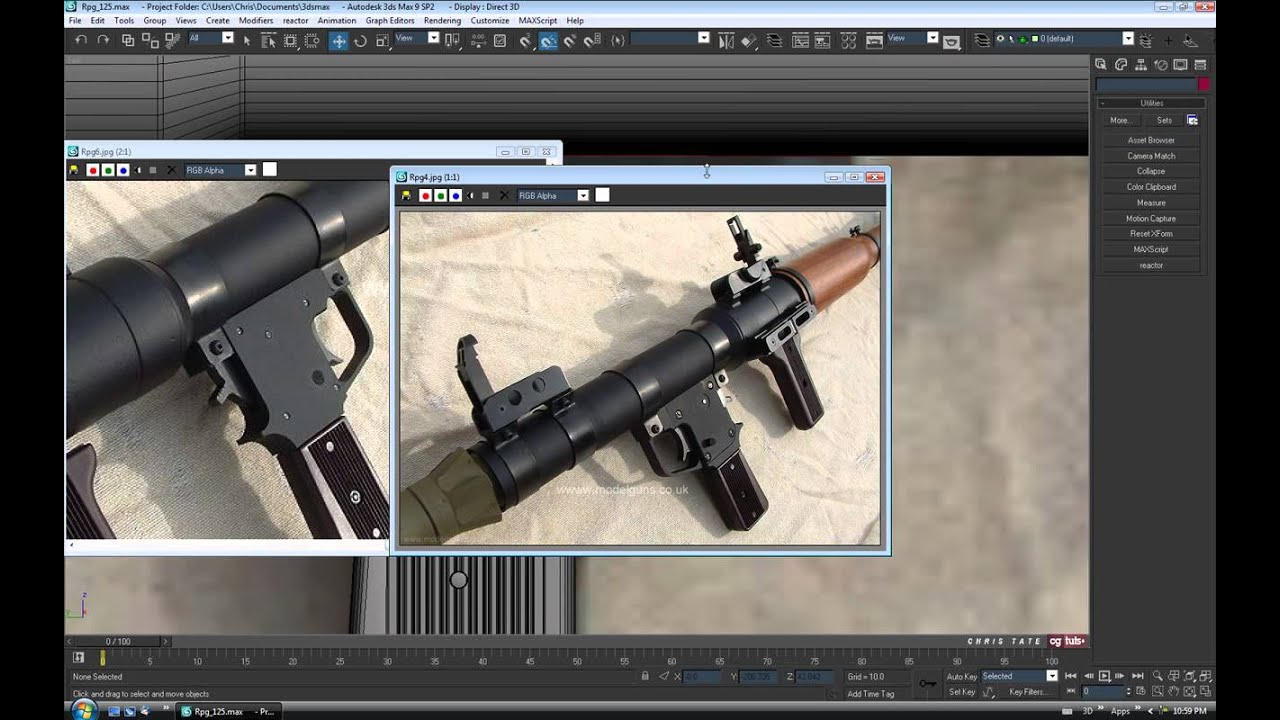Click the Reset XForm button
Image resolution: width=1280 pixels, height=720 pixels.
(x=1151, y=234)
